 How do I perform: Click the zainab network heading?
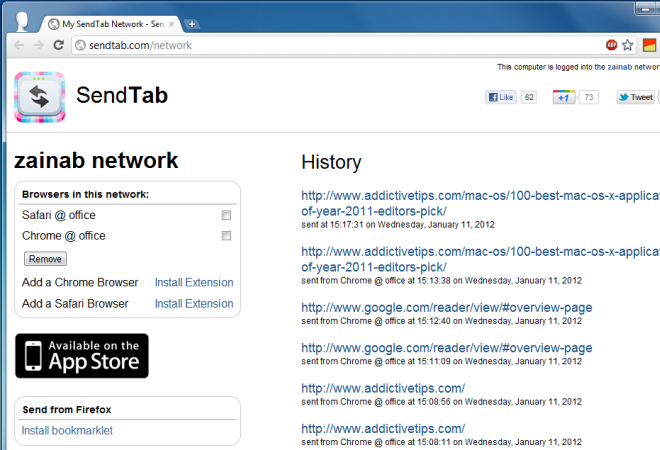click(96, 161)
